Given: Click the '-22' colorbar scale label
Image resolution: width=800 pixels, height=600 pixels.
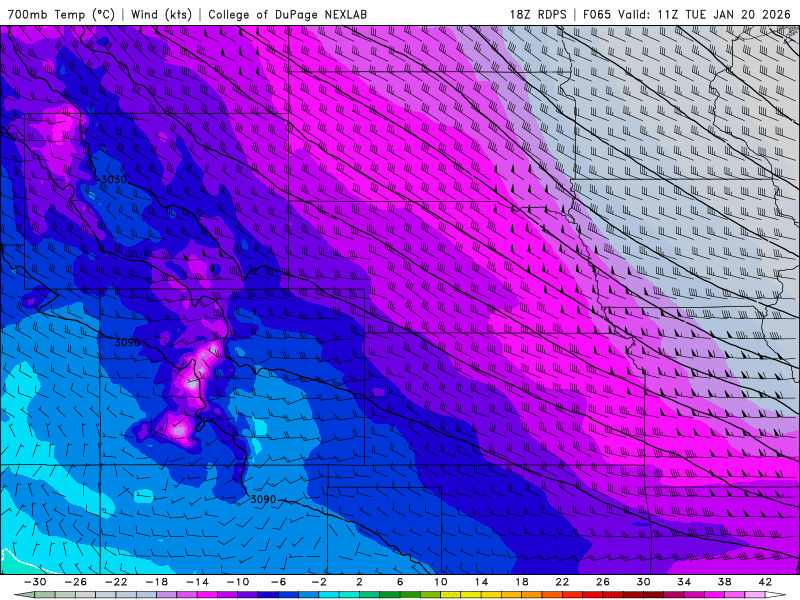Looking at the screenshot, I should coord(116,582).
